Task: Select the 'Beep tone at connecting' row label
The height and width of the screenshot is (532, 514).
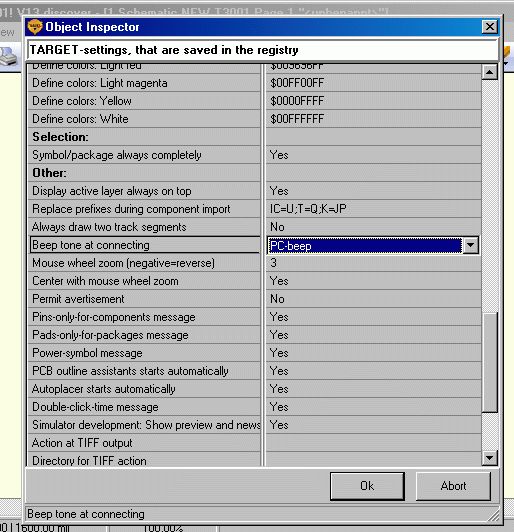Action: tap(91, 245)
